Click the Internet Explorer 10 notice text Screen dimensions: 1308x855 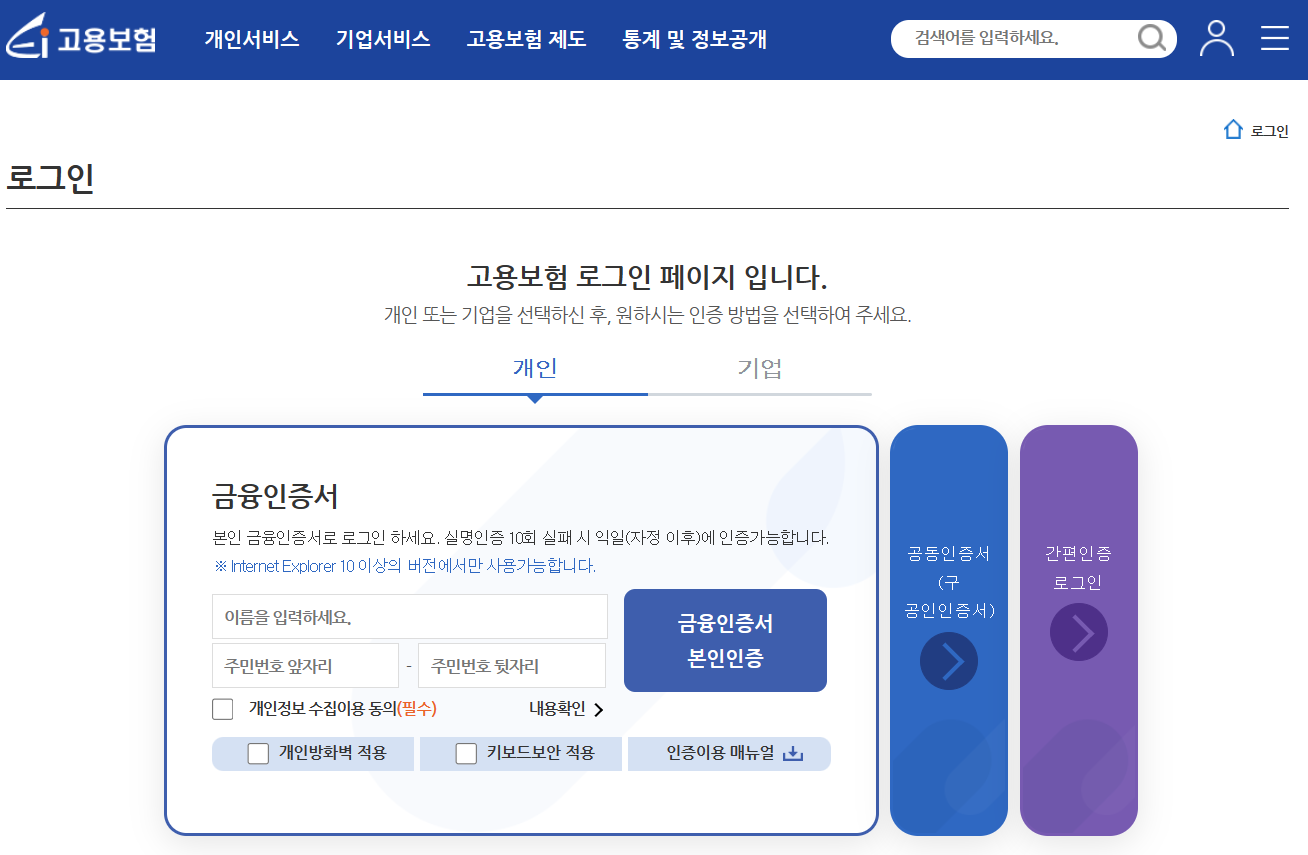pos(405,566)
